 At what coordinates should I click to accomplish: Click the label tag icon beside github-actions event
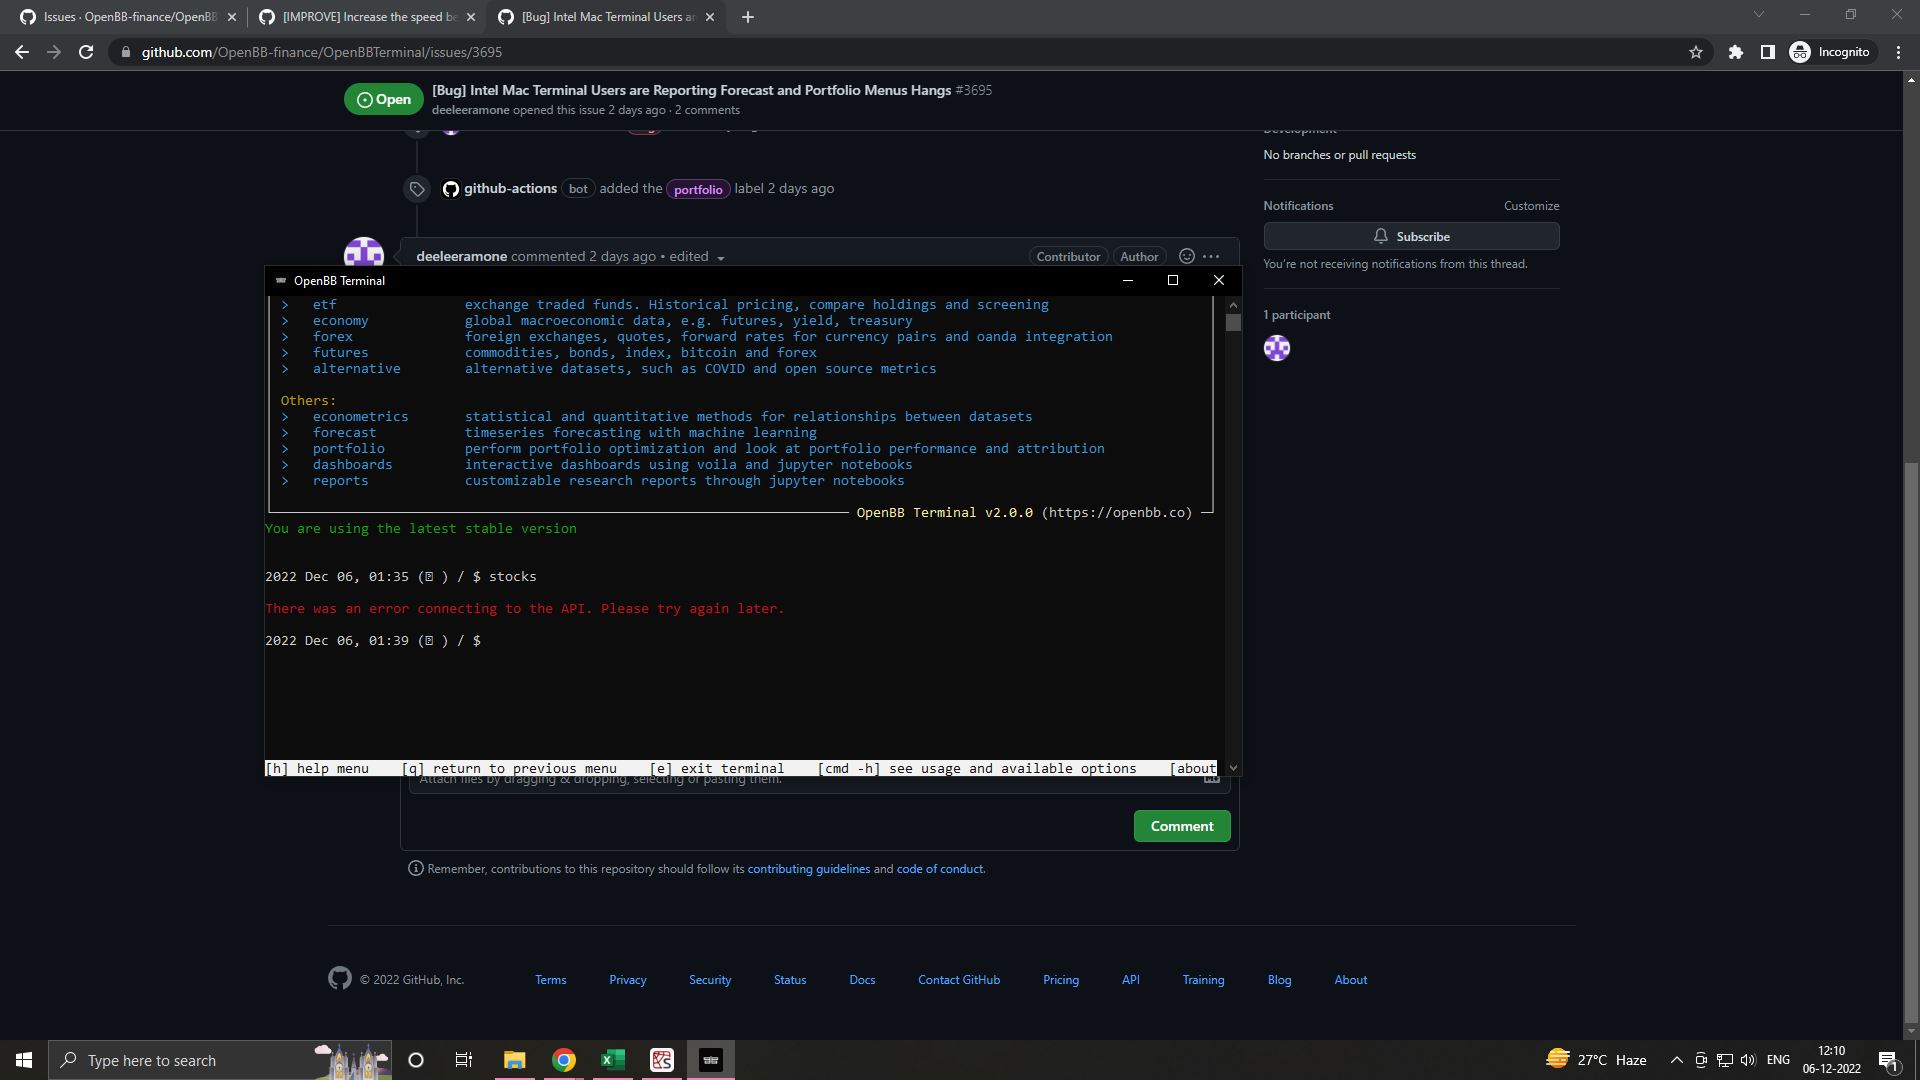pyautogui.click(x=417, y=189)
